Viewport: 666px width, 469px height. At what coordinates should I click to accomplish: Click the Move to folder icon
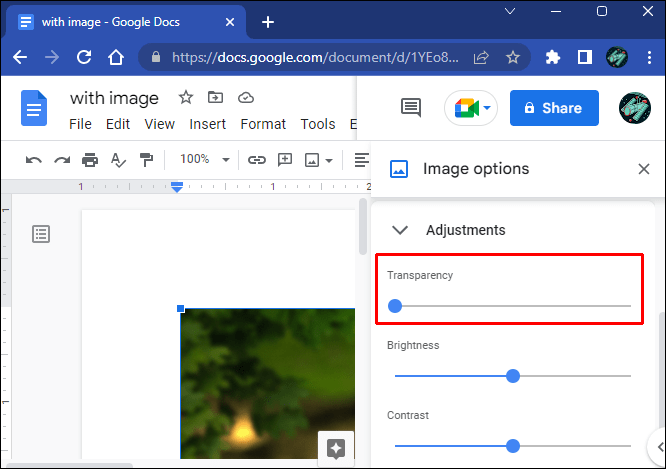(x=215, y=98)
